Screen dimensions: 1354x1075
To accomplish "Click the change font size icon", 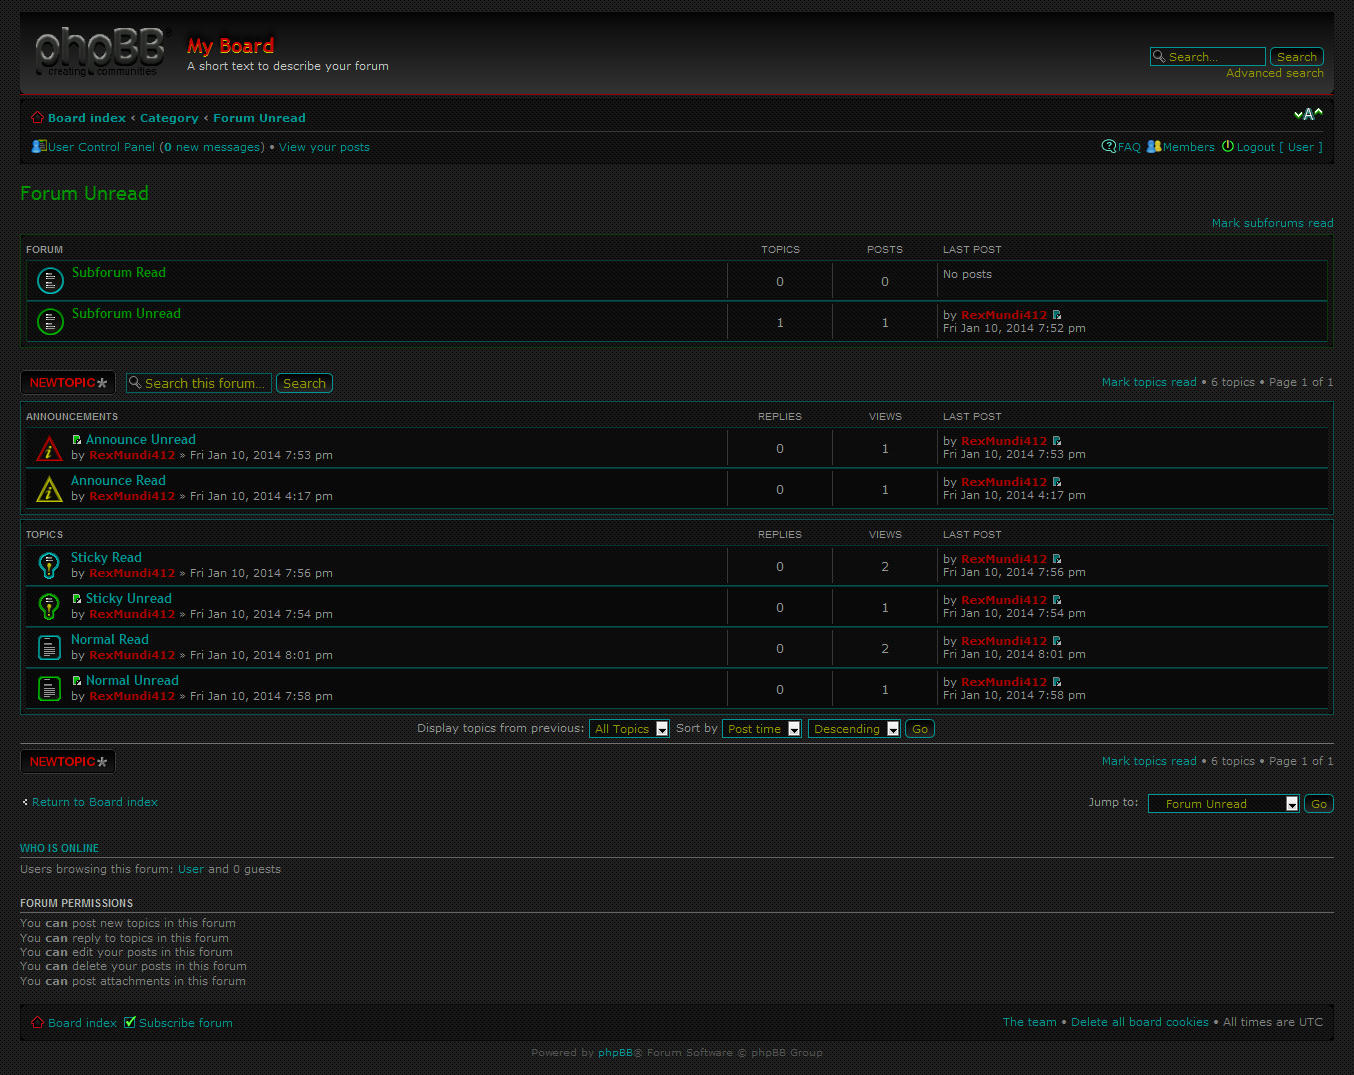I will pos(1308,114).
